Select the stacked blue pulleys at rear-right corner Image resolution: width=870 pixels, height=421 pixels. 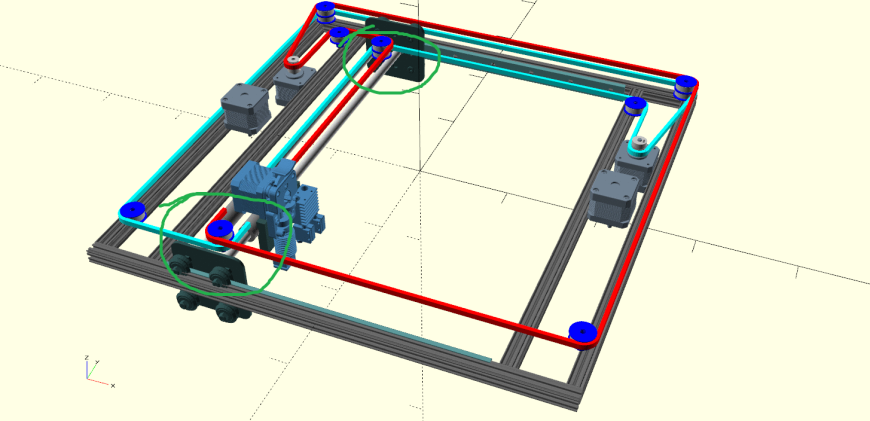686,88
